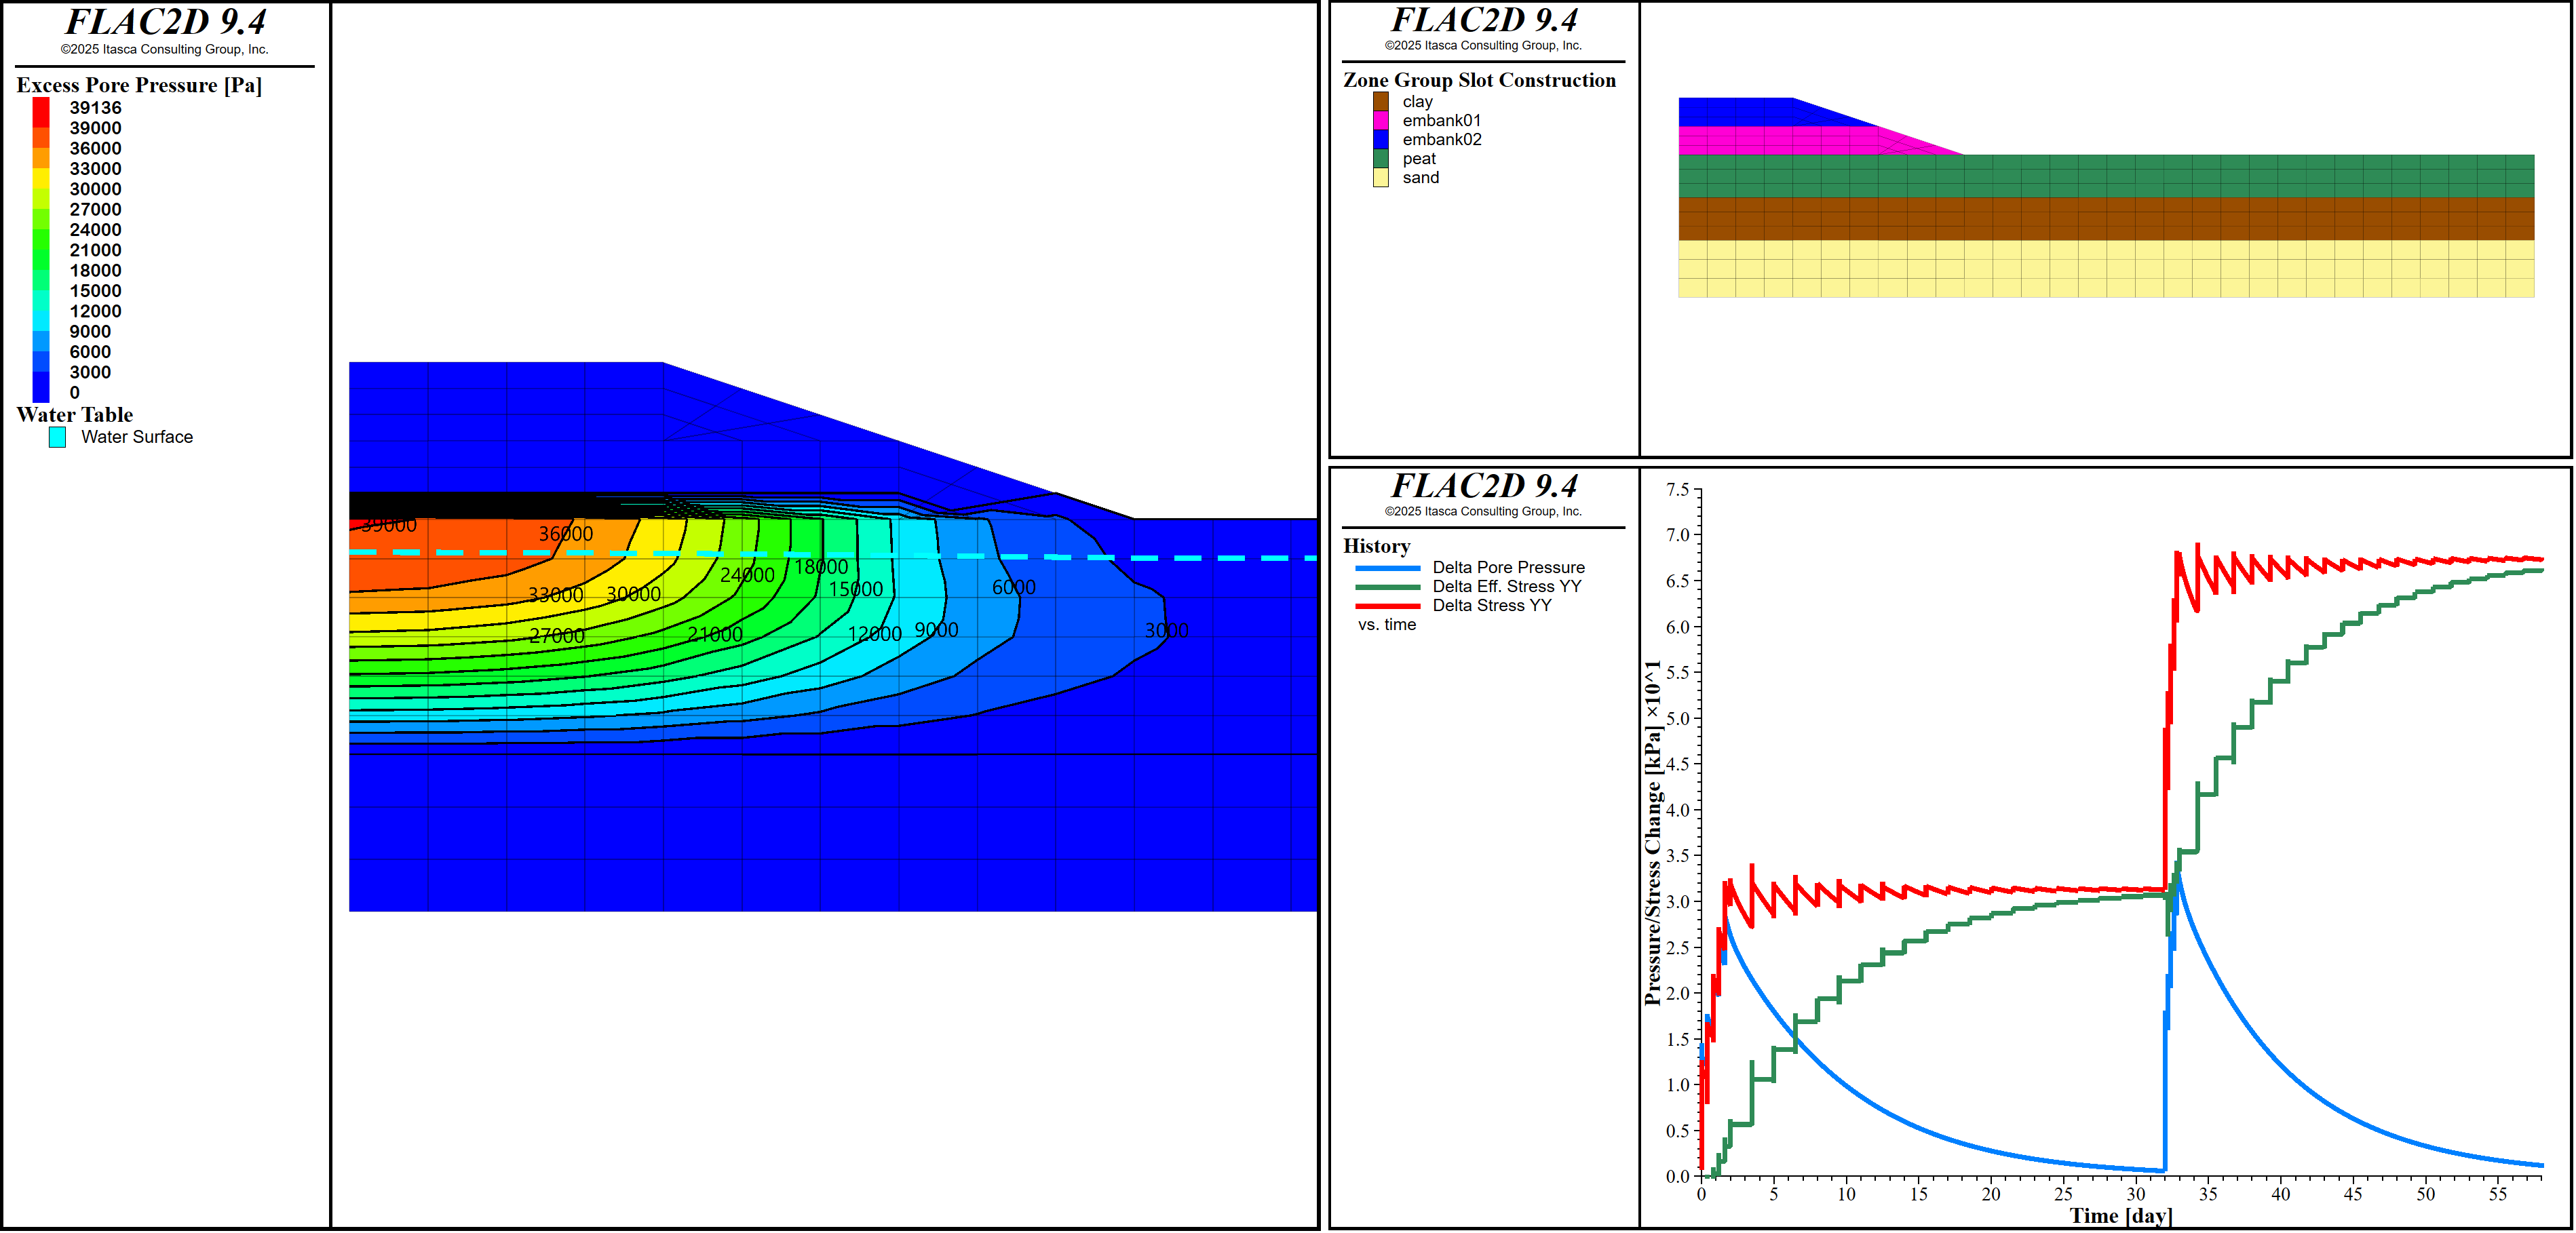Click the brown clay group swatch

1380,102
